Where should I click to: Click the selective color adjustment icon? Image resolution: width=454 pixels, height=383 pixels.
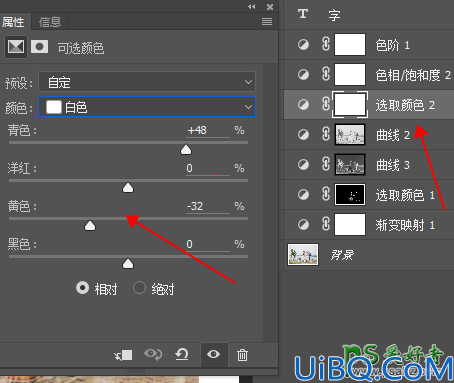16,47
